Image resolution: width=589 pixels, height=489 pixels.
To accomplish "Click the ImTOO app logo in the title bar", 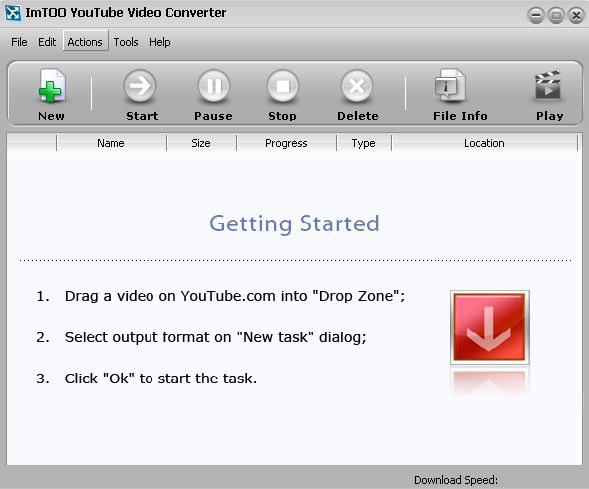I will pyautogui.click(x=13, y=13).
